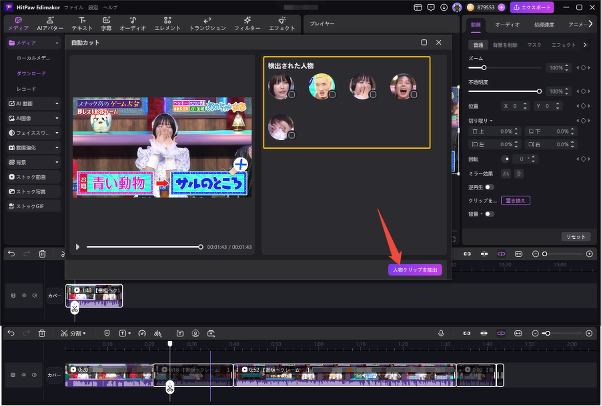Switch to the 背景を削除 sub-tab
602x406 pixels.
click(505, 45)
